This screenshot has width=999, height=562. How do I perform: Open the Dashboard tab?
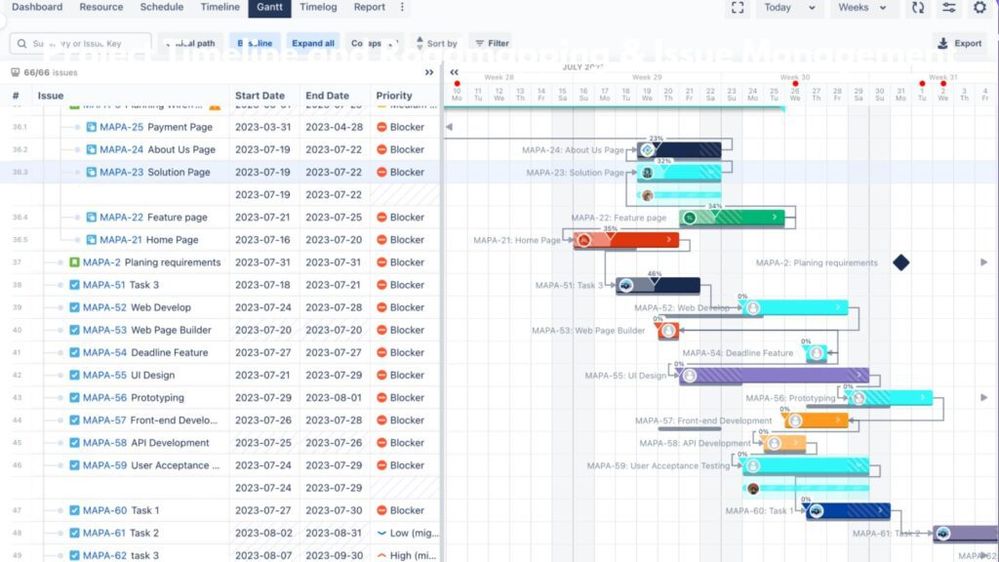click(37, 7)
